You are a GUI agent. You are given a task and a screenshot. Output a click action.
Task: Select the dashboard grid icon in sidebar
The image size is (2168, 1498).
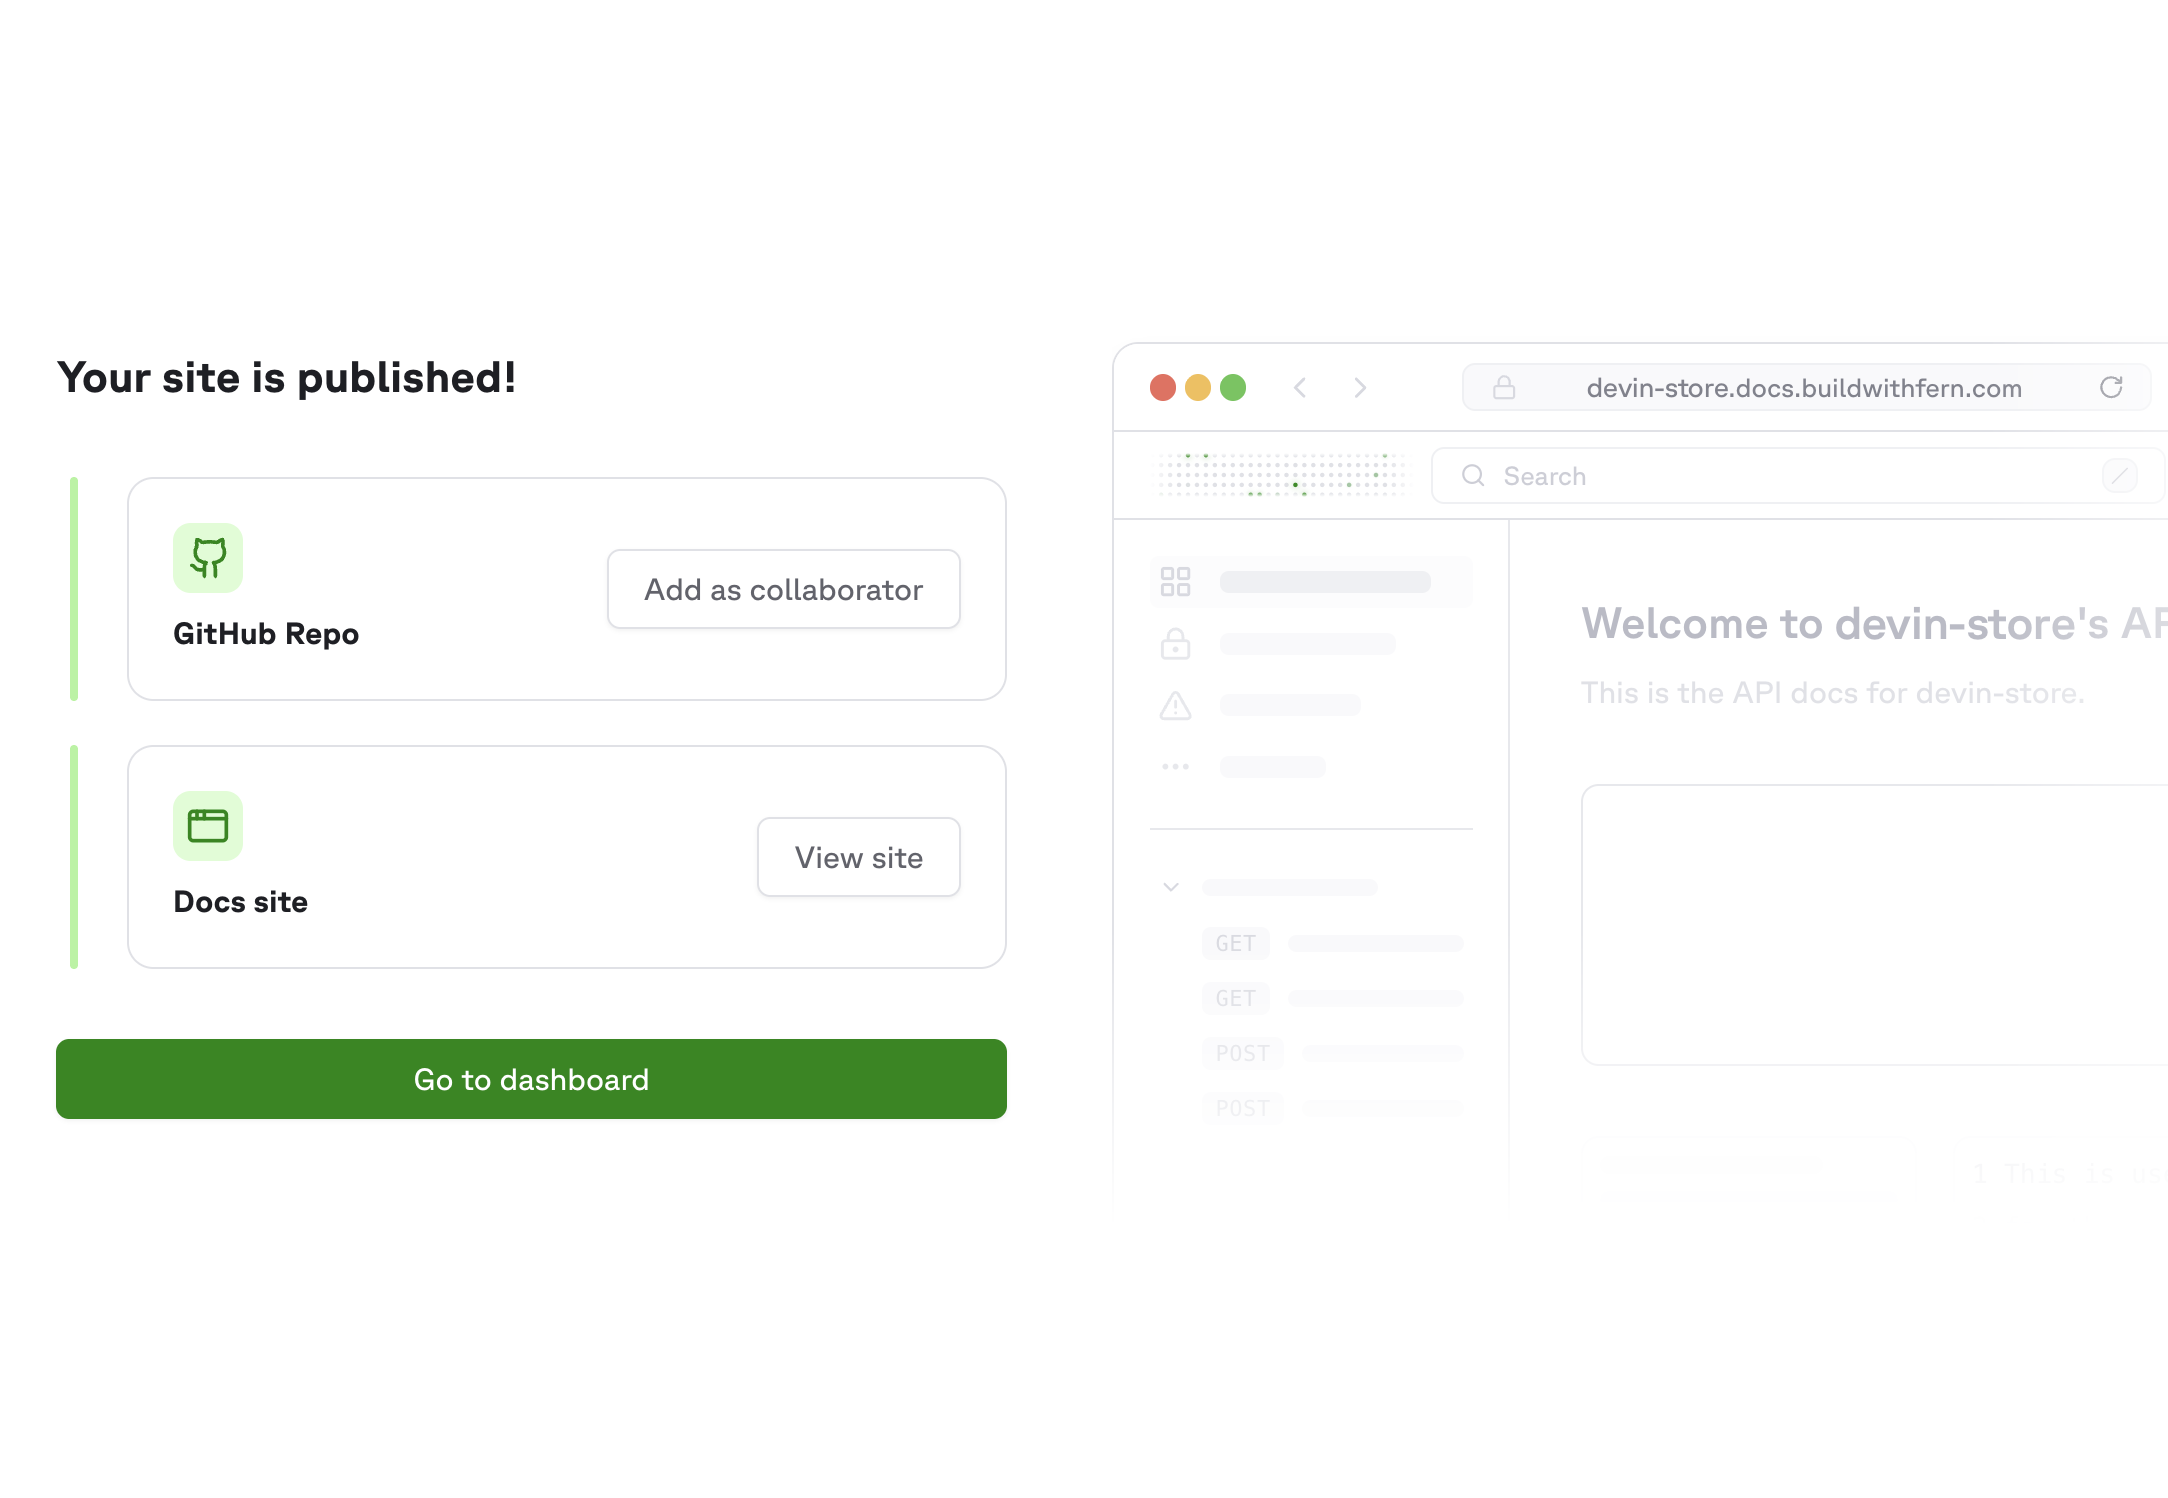tap(1175, 581)
